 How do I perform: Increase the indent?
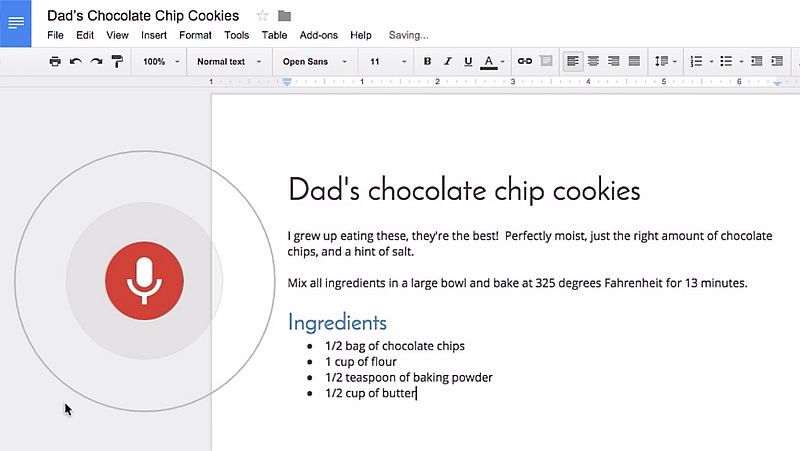click(x=777, y=61)
